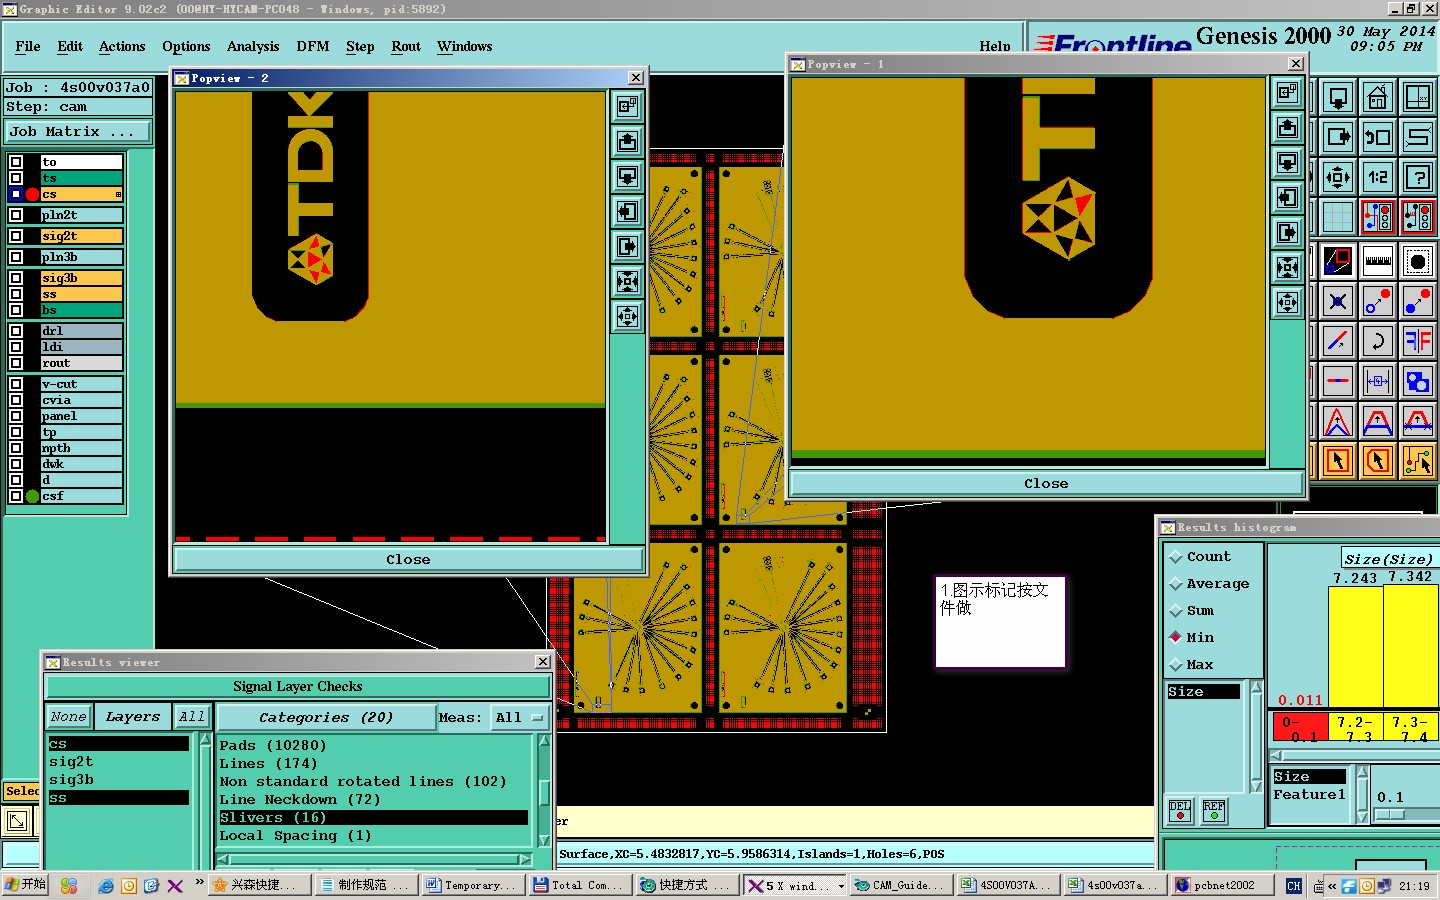Open the Edit menu

tap(70, 46)
